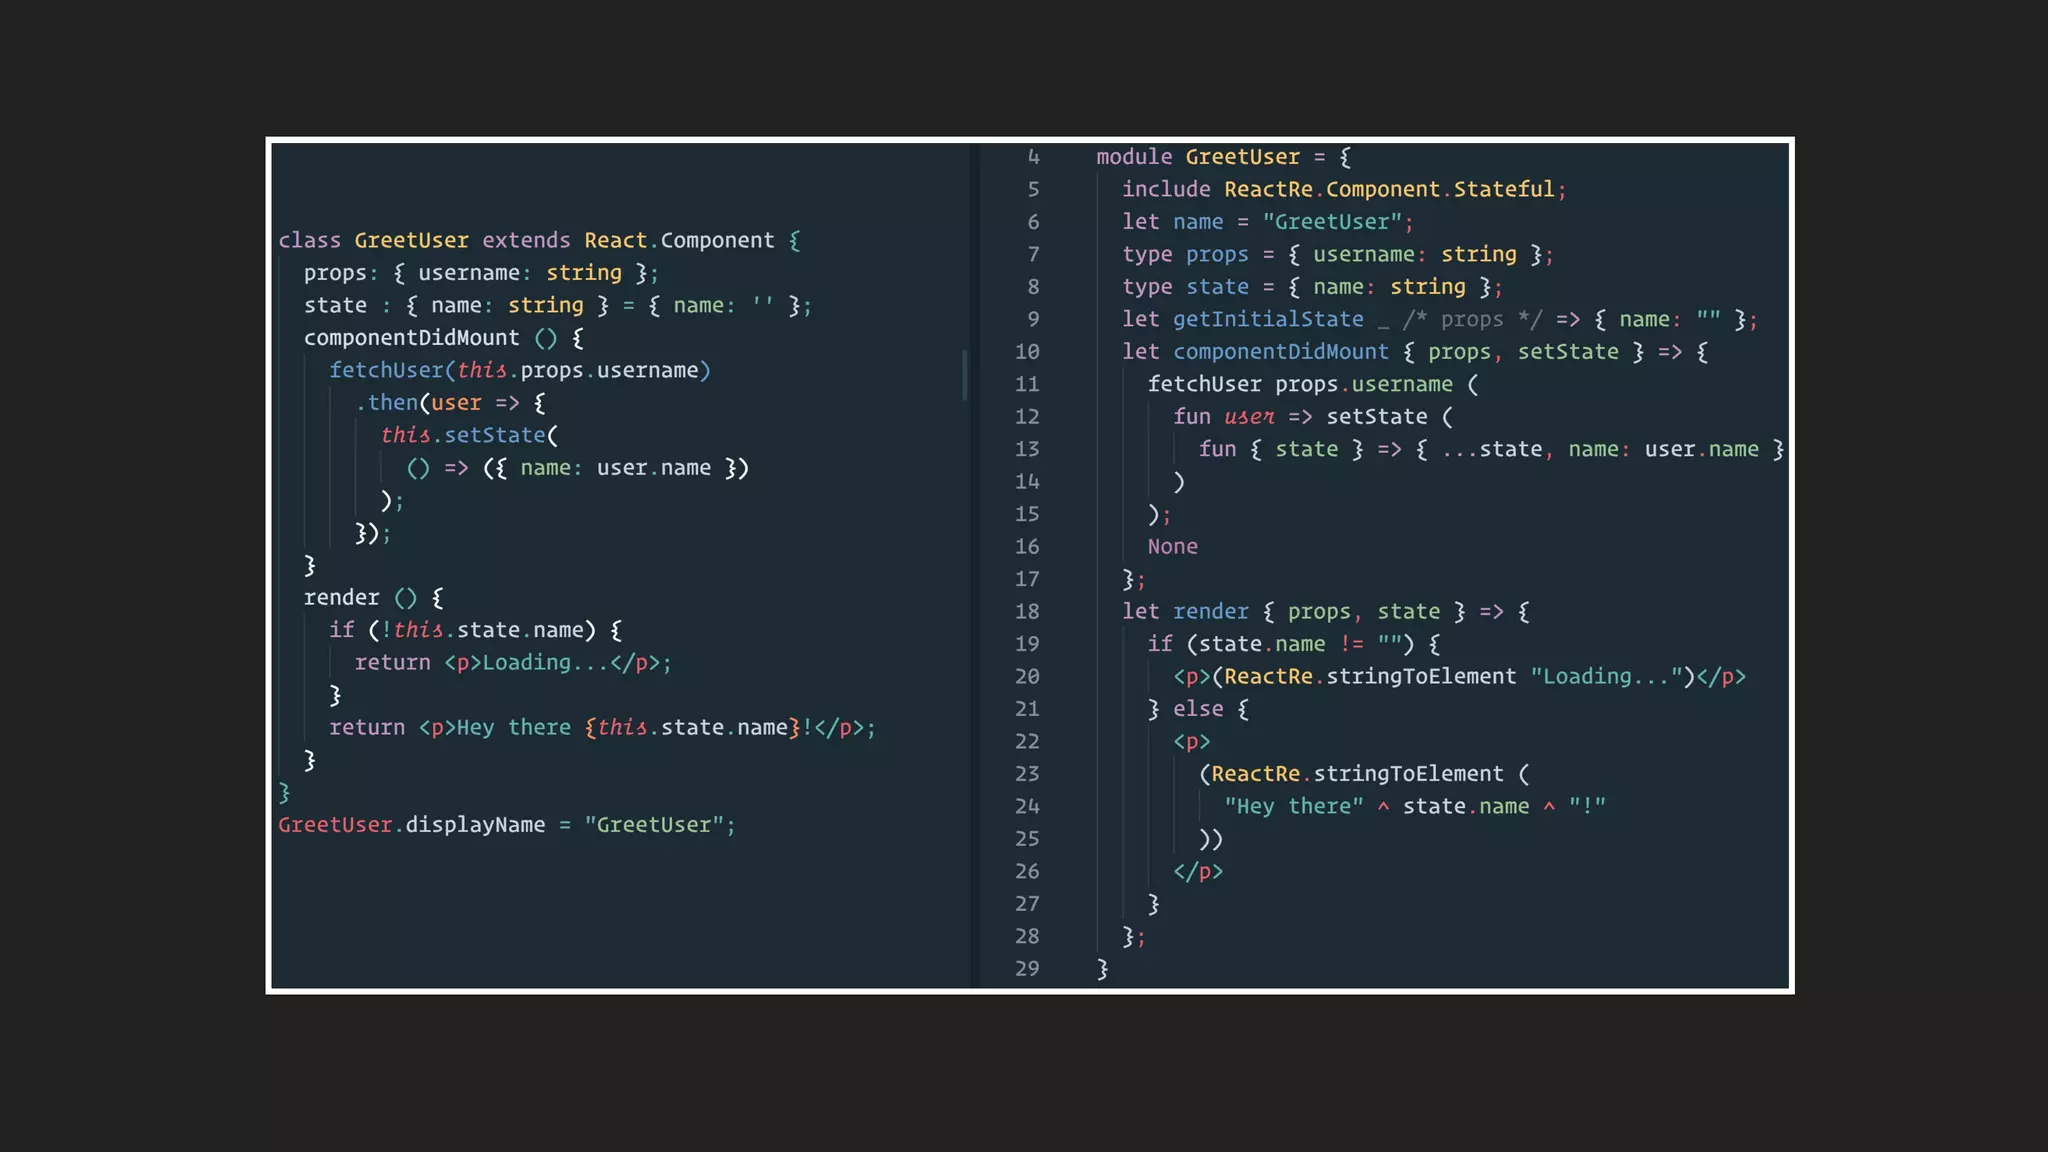Click the "Loading..." string on line 20

point(1606,677)
